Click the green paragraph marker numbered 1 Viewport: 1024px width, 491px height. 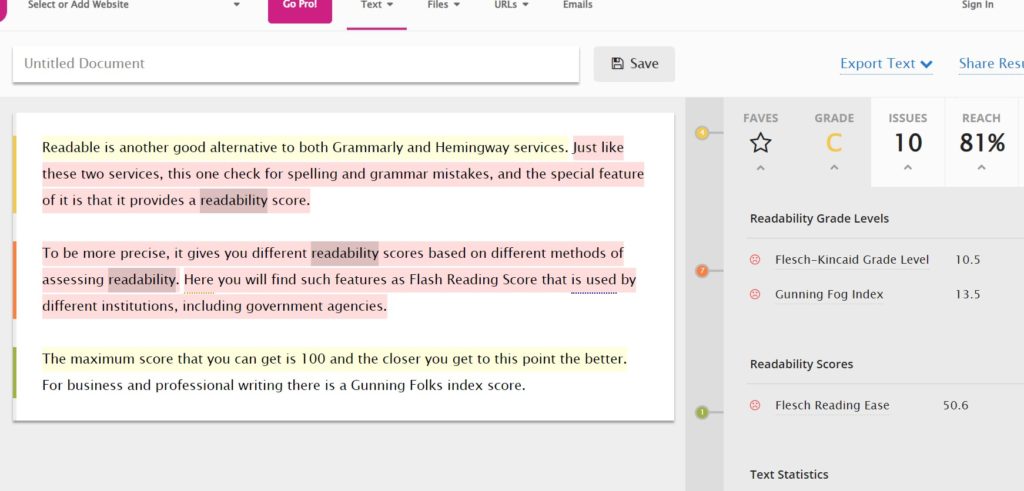(702, 413)
